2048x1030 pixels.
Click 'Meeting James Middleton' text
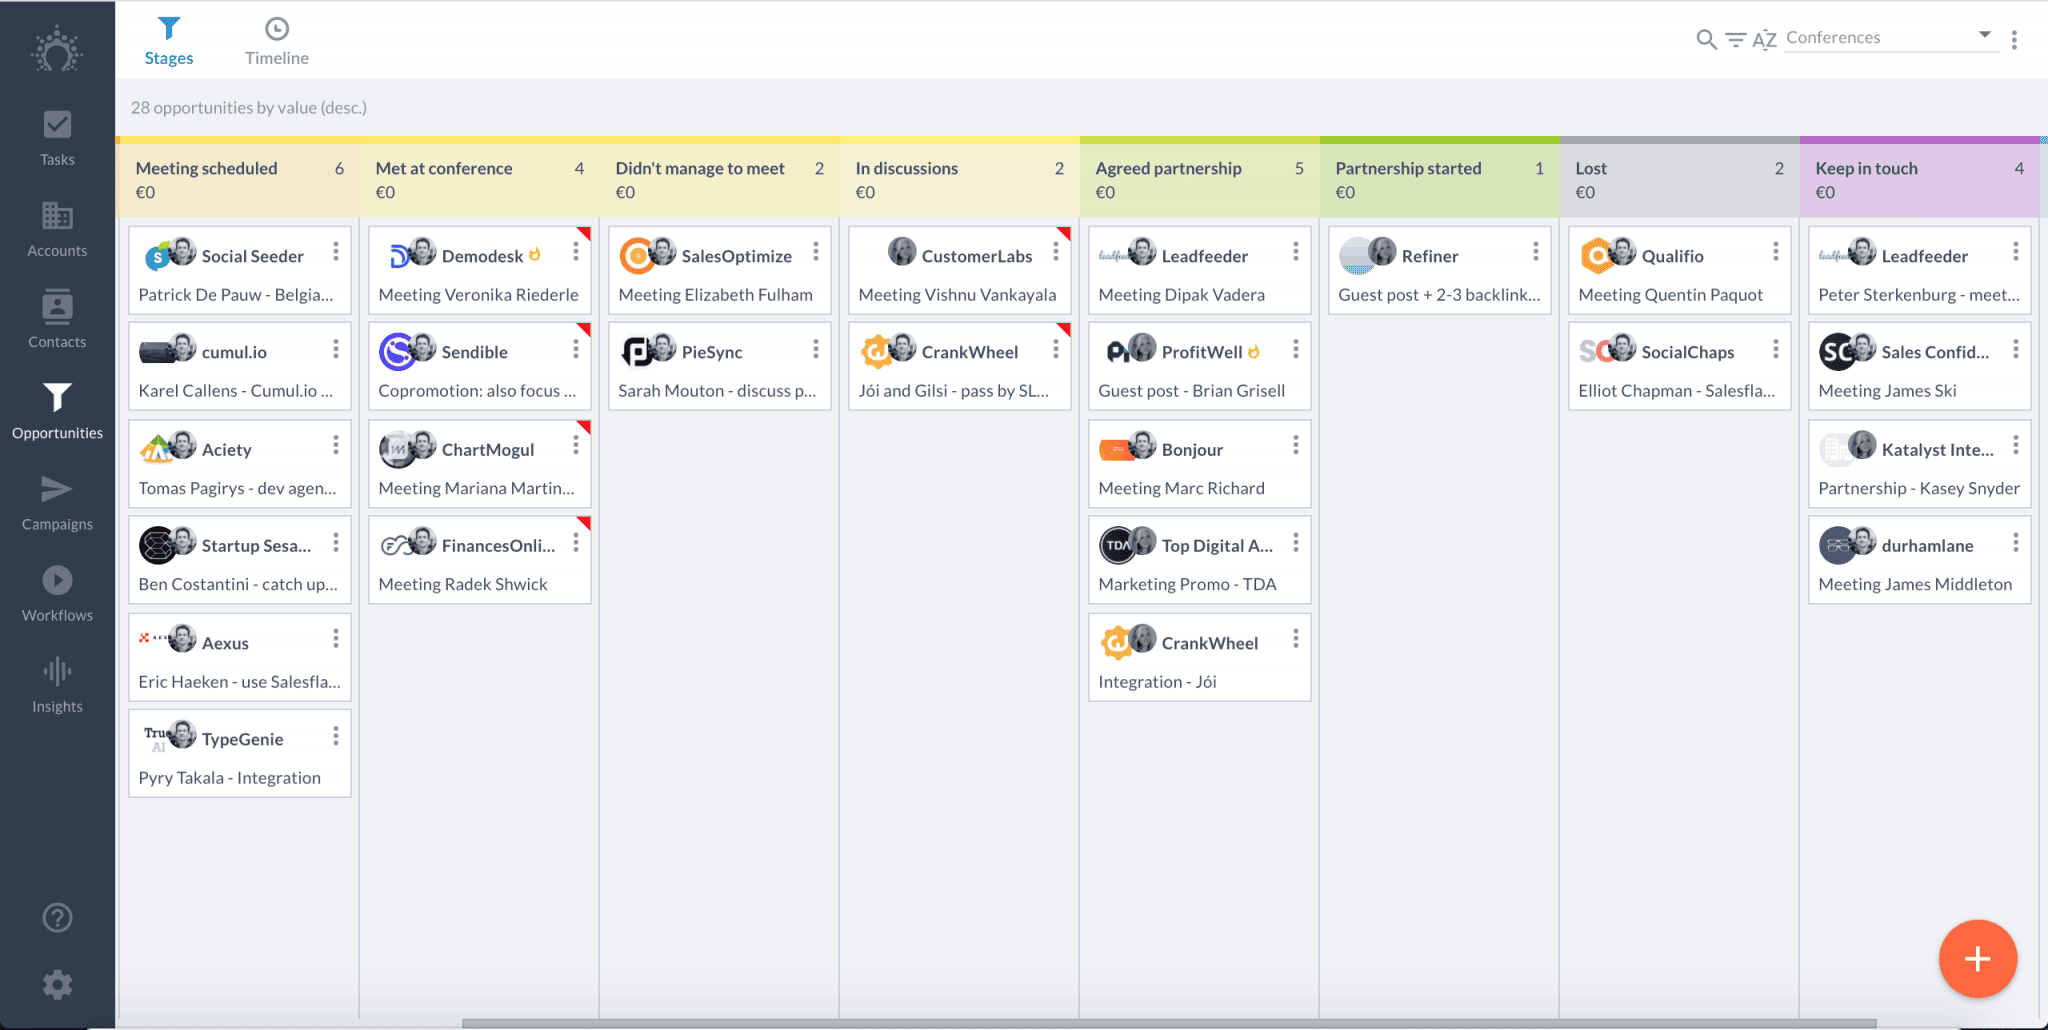point(1915,585)
